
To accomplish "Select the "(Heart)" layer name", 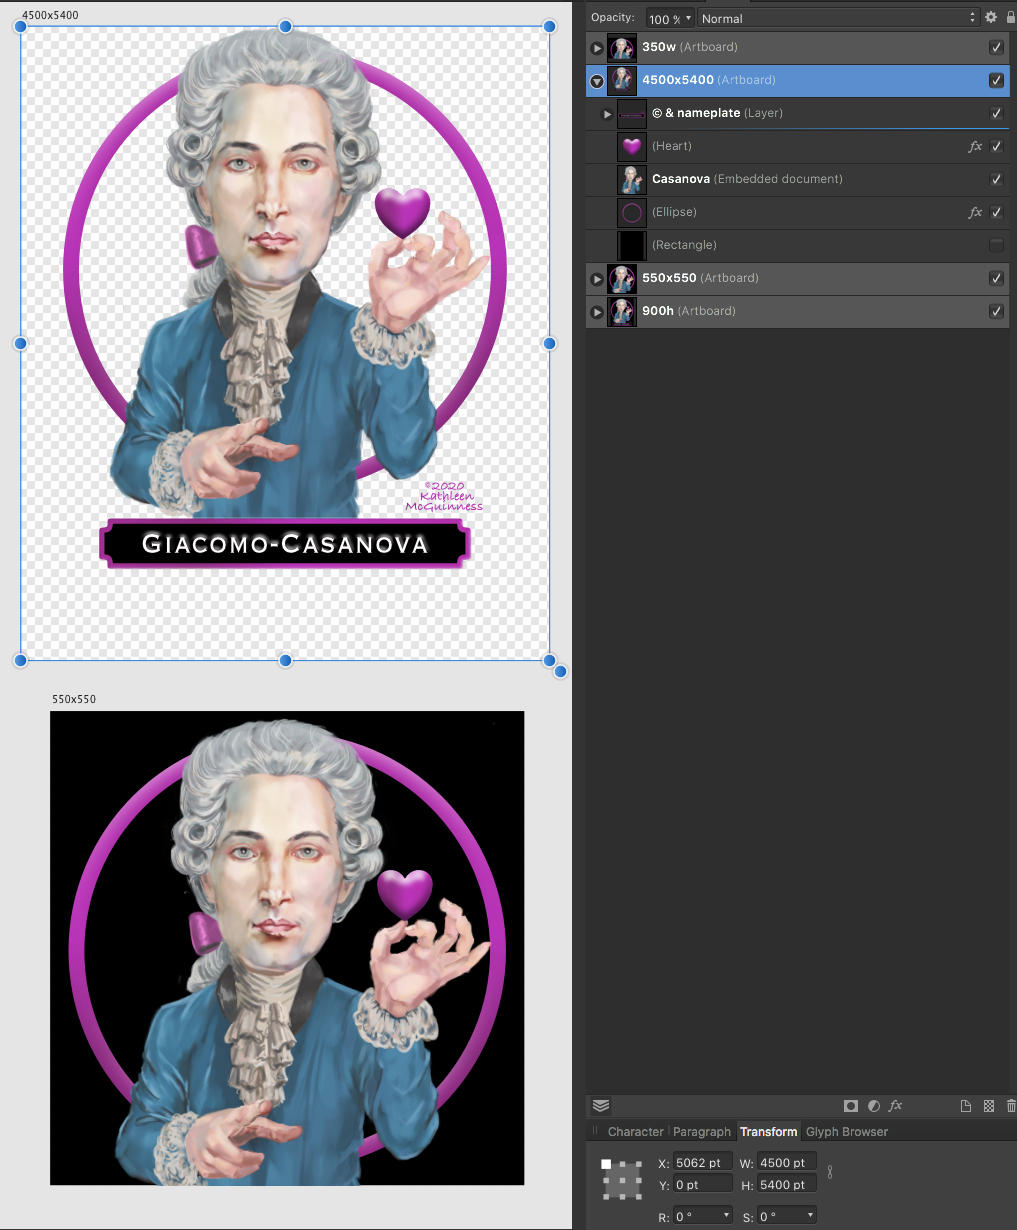I will point(672,146).
